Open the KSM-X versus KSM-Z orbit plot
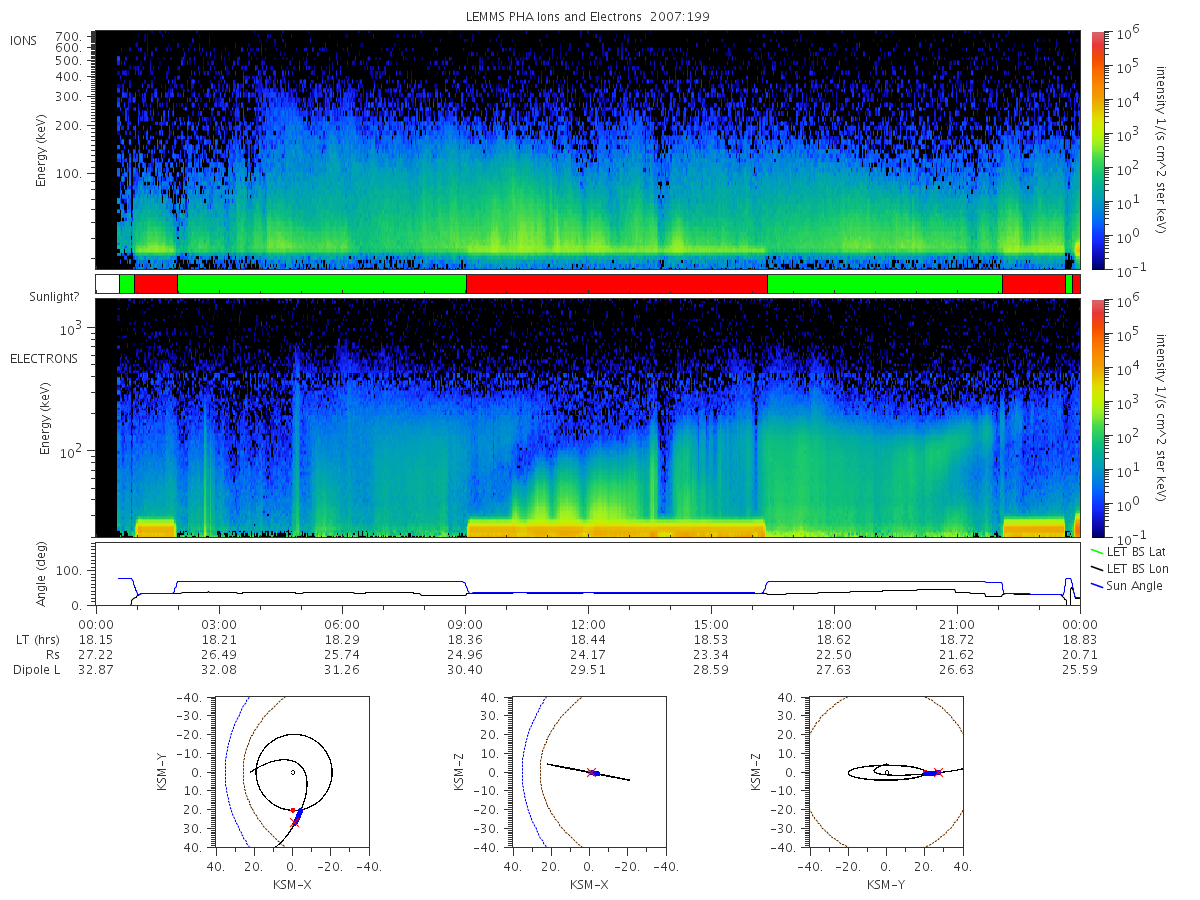Screen dimensions: 1200x900 [587, 771]
